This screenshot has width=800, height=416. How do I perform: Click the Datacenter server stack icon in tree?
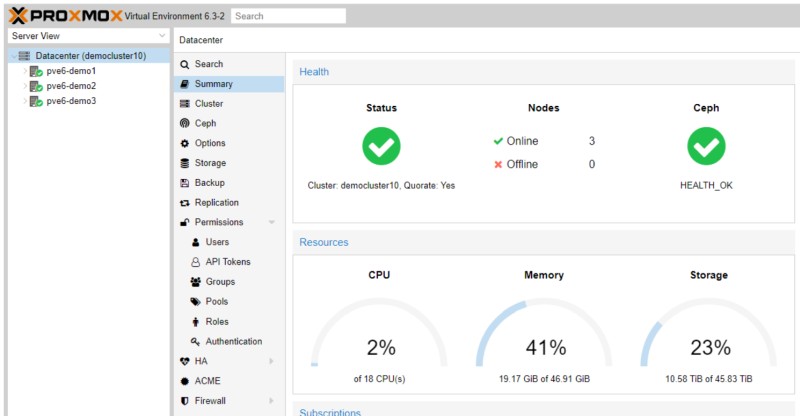24,56
